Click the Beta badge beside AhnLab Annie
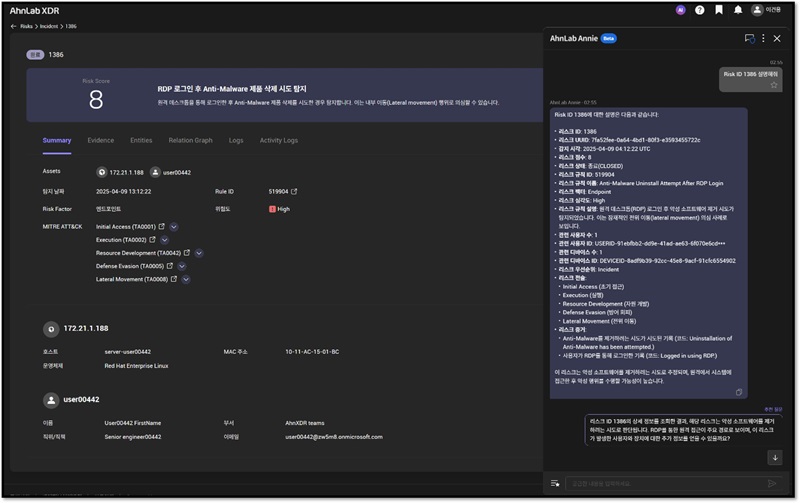 [609, 38]
